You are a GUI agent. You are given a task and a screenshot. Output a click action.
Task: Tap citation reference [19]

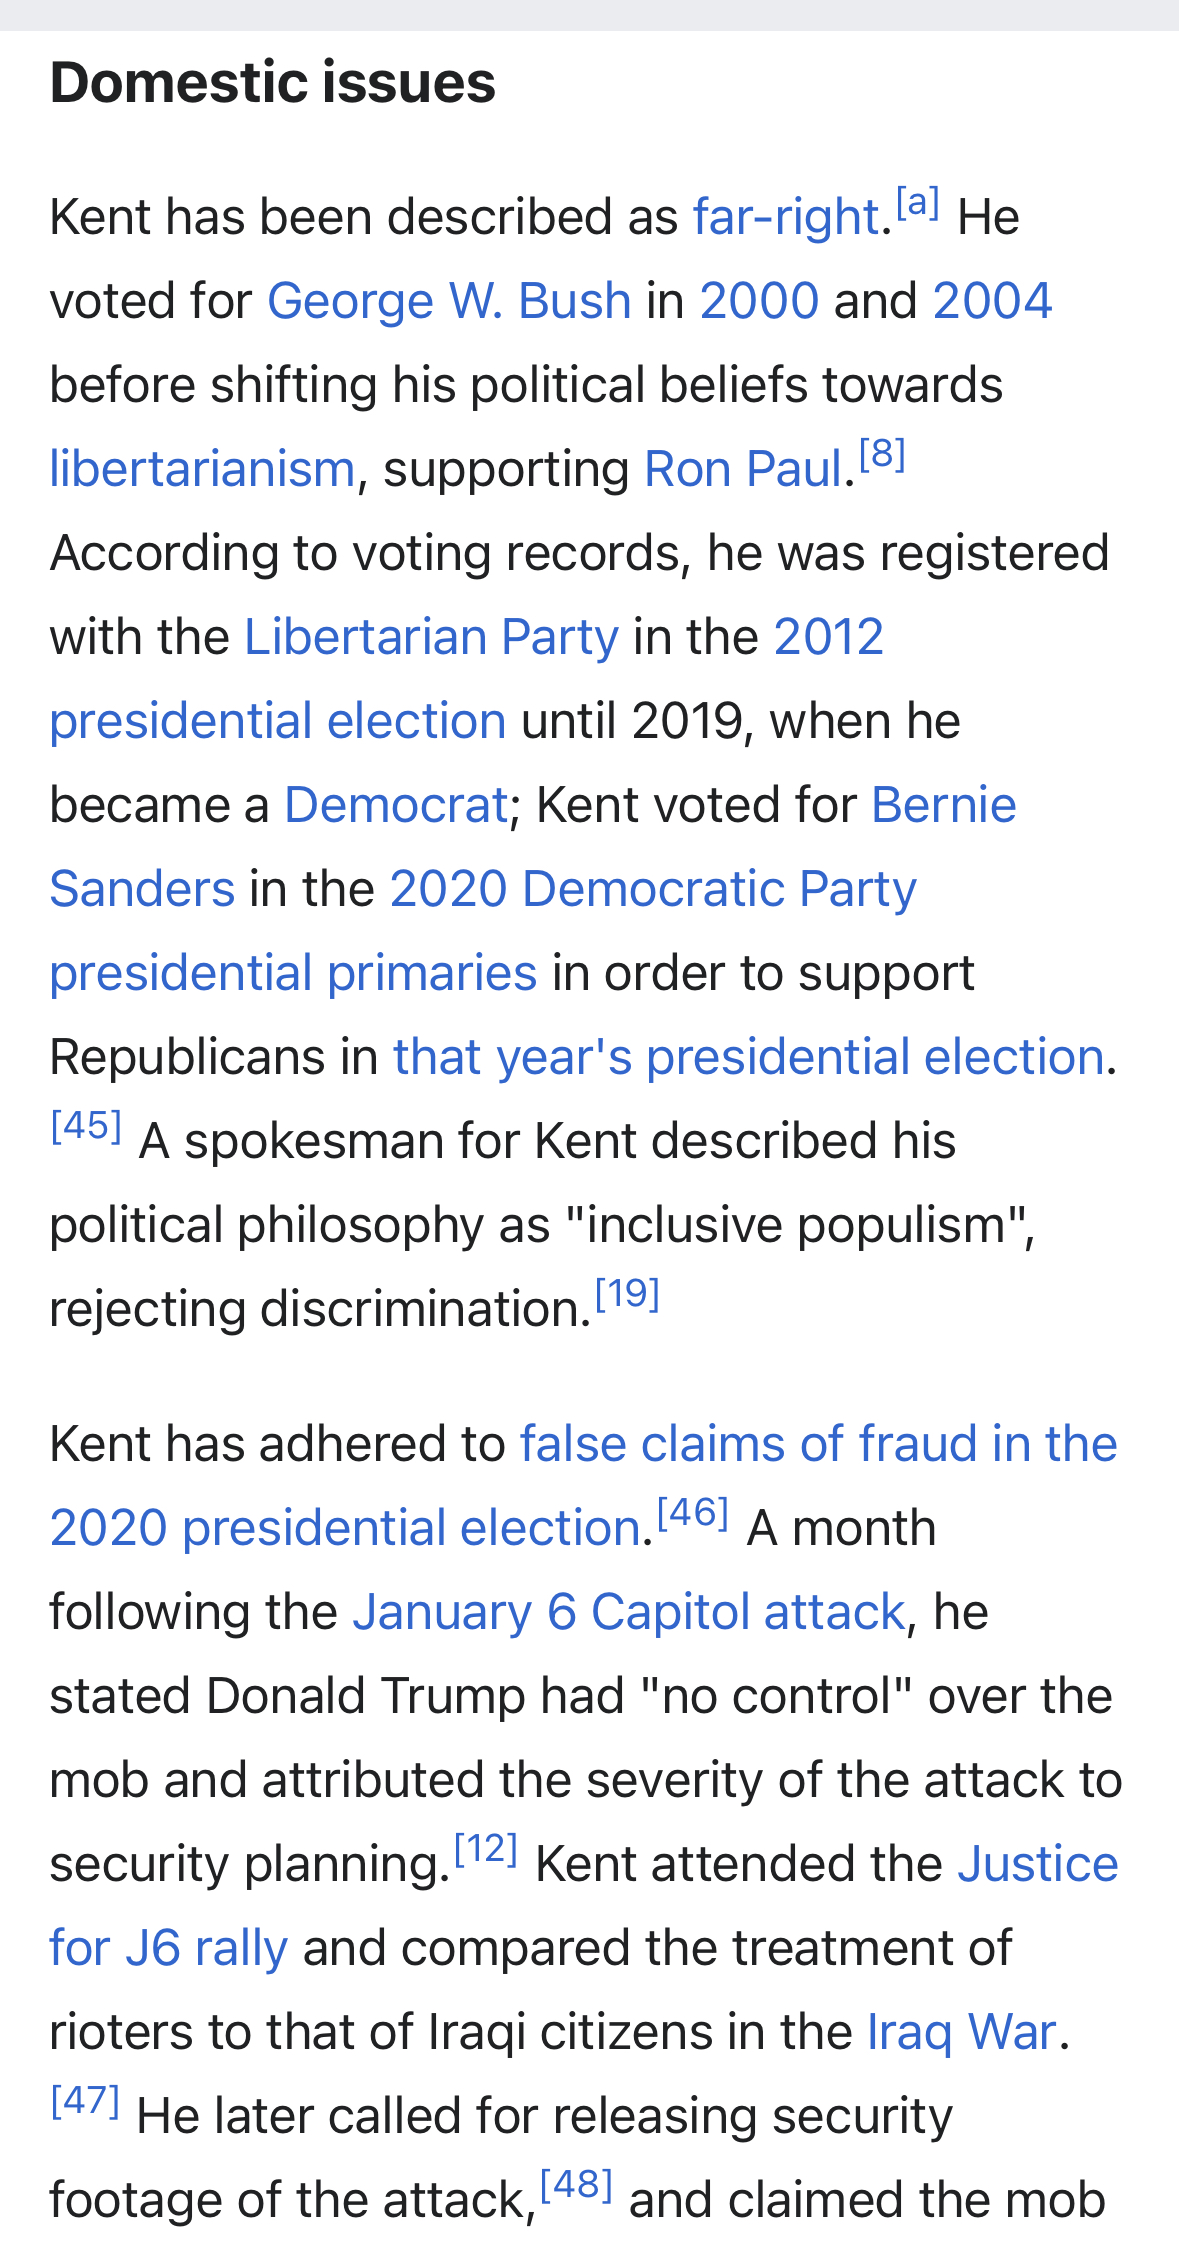pos(627,1295)
